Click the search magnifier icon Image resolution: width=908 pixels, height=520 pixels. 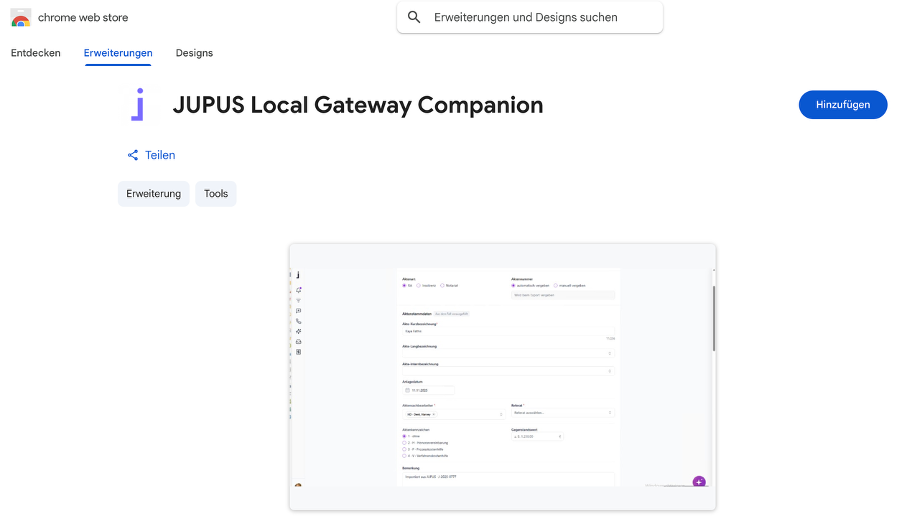414,17
